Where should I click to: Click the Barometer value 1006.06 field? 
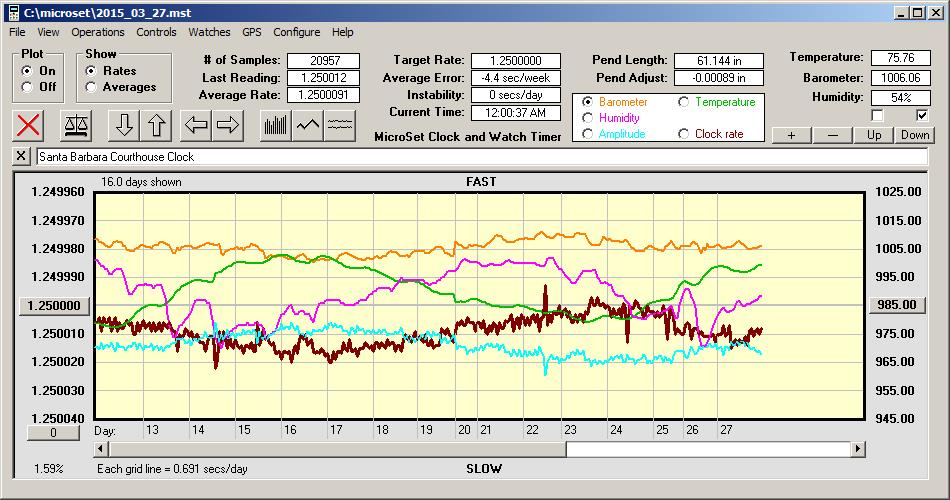tap(901, 78)
